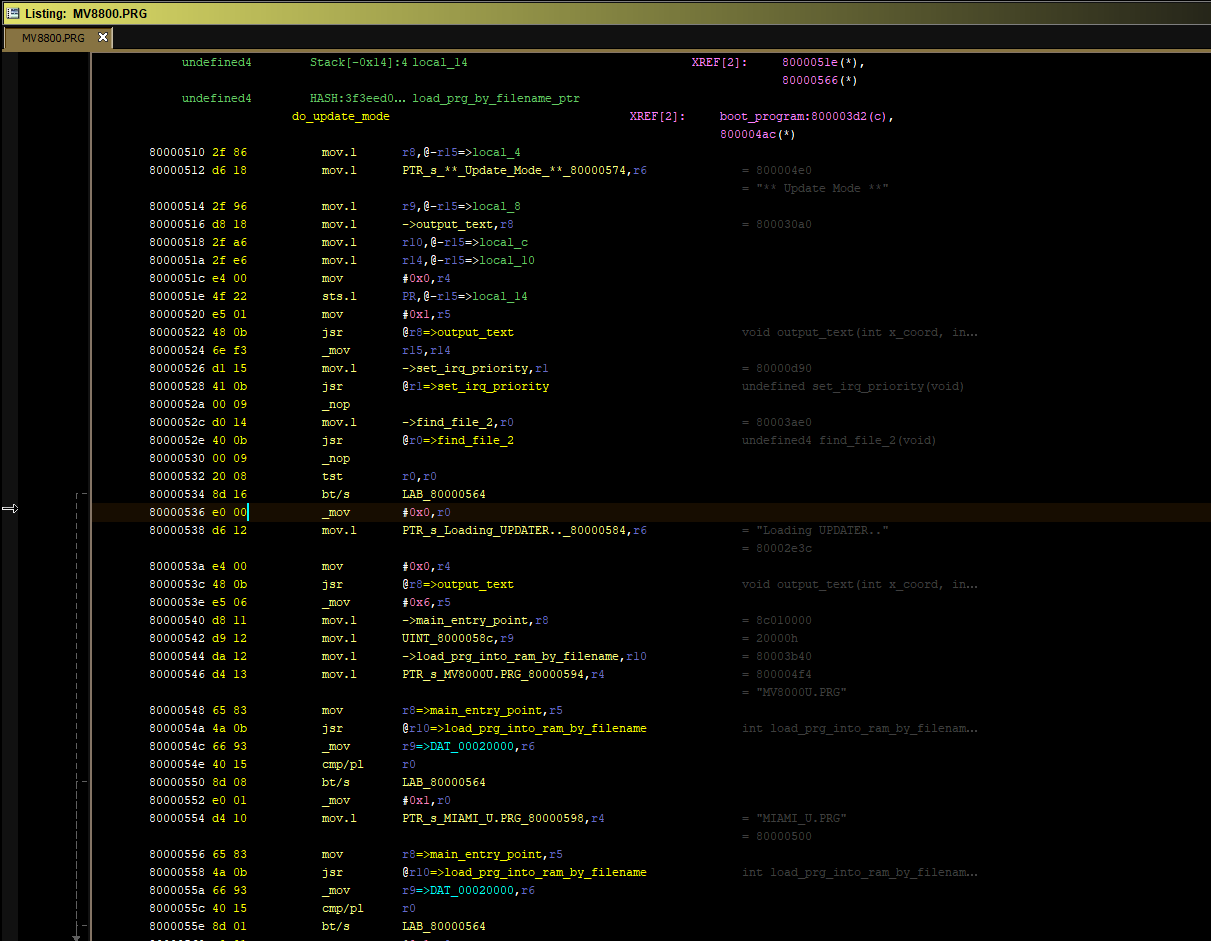This screenshot has height=941, width=1211.
Task: Click #0x6,r5 operand at 8000053e
Action: click(x=426, y=602)
